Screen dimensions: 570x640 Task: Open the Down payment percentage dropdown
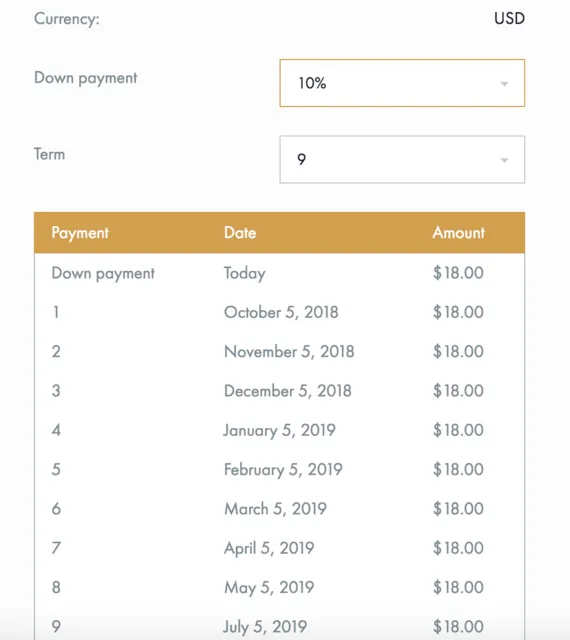[x=402, y=83]
